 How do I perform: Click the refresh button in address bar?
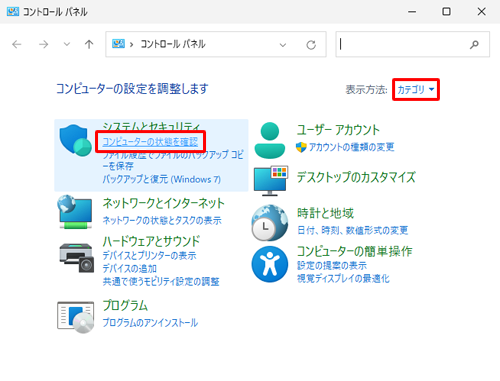pyautogui.click(x=311, y=45)
